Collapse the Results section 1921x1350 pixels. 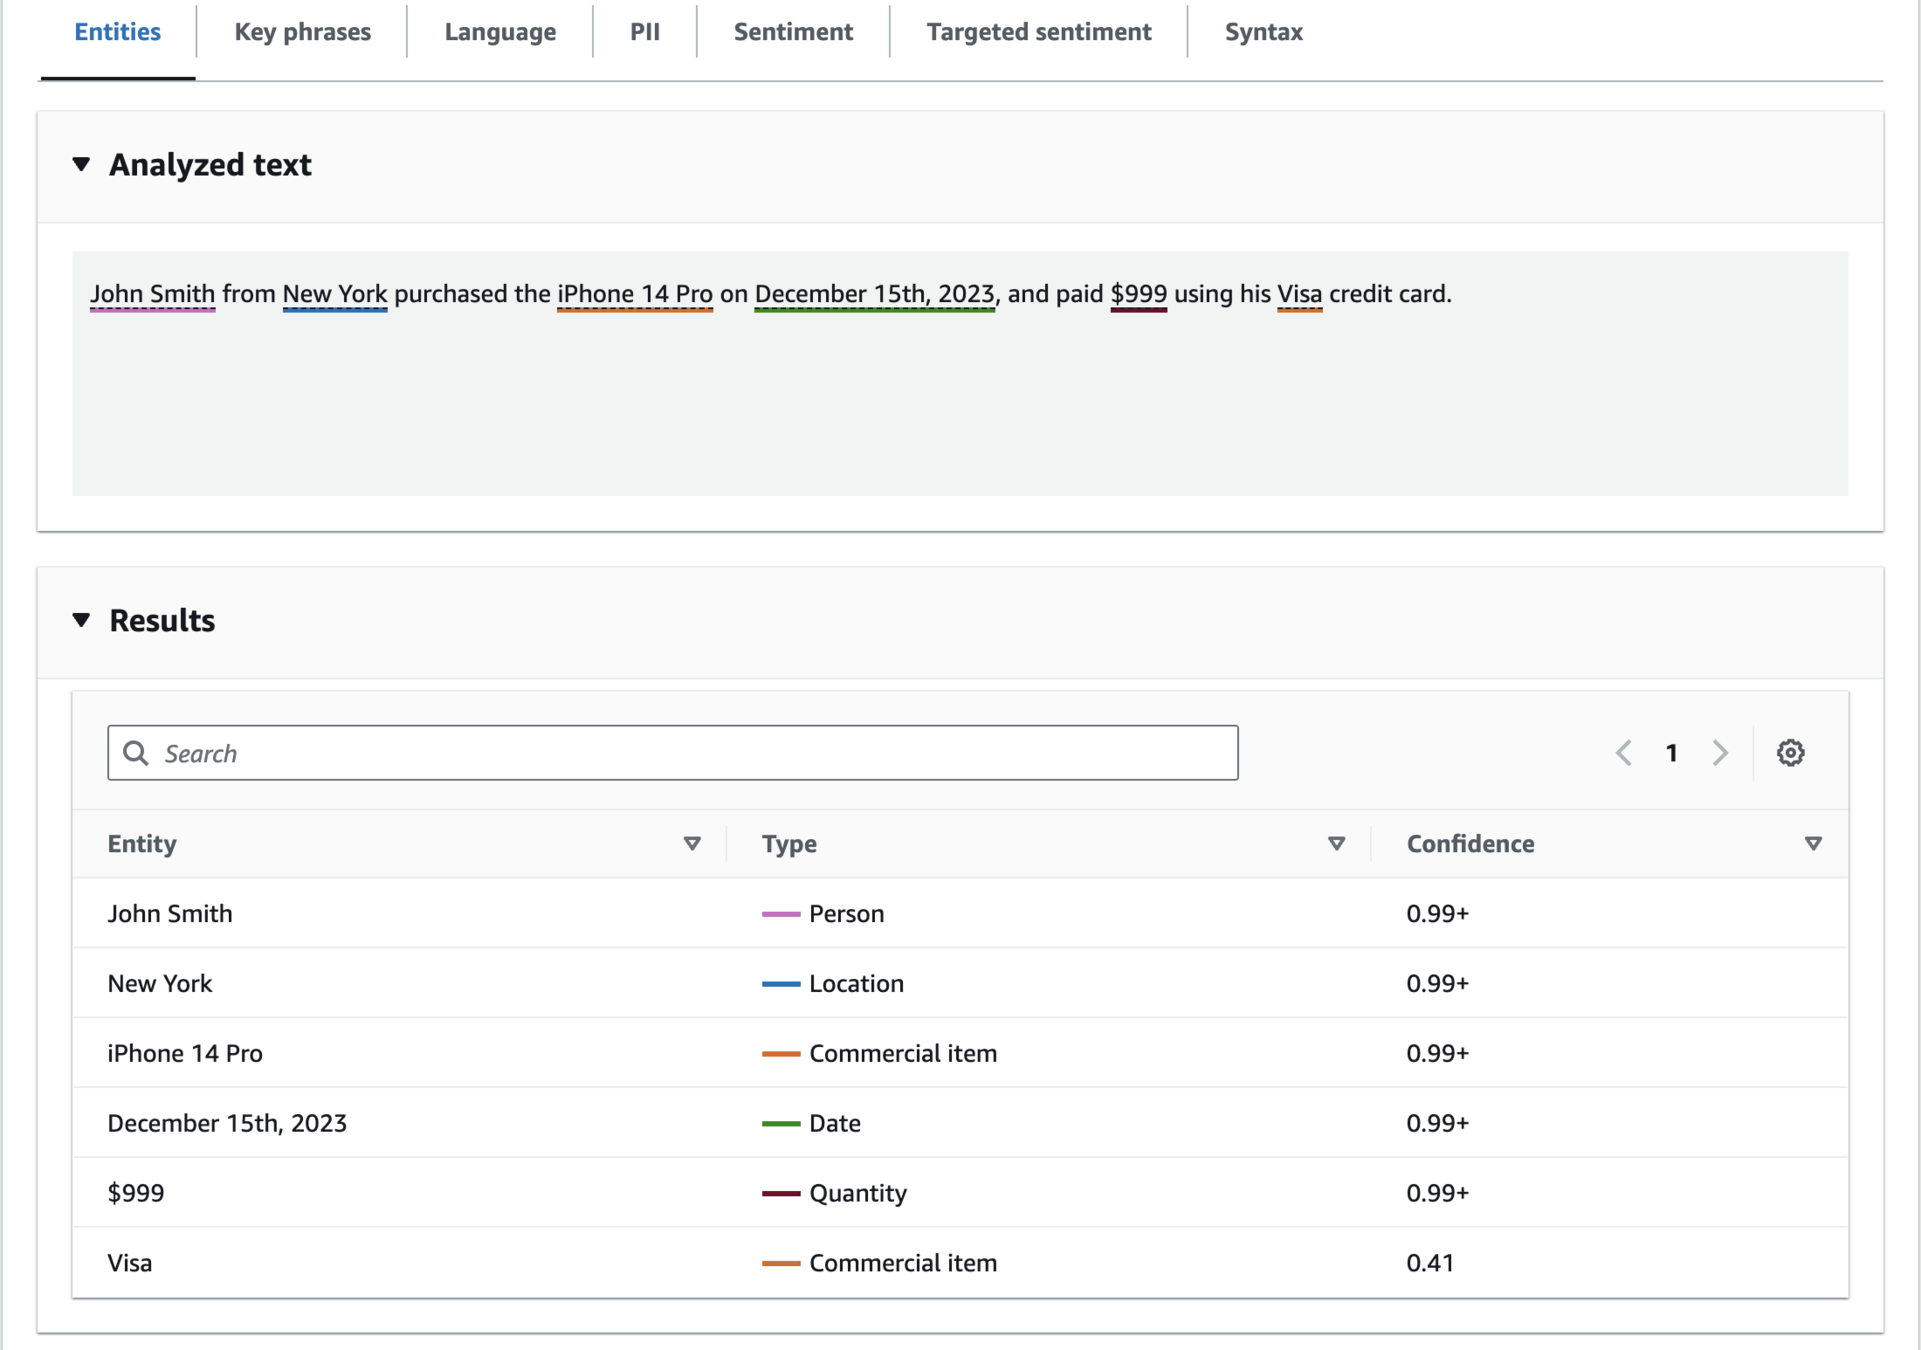[x=82, y=620]
